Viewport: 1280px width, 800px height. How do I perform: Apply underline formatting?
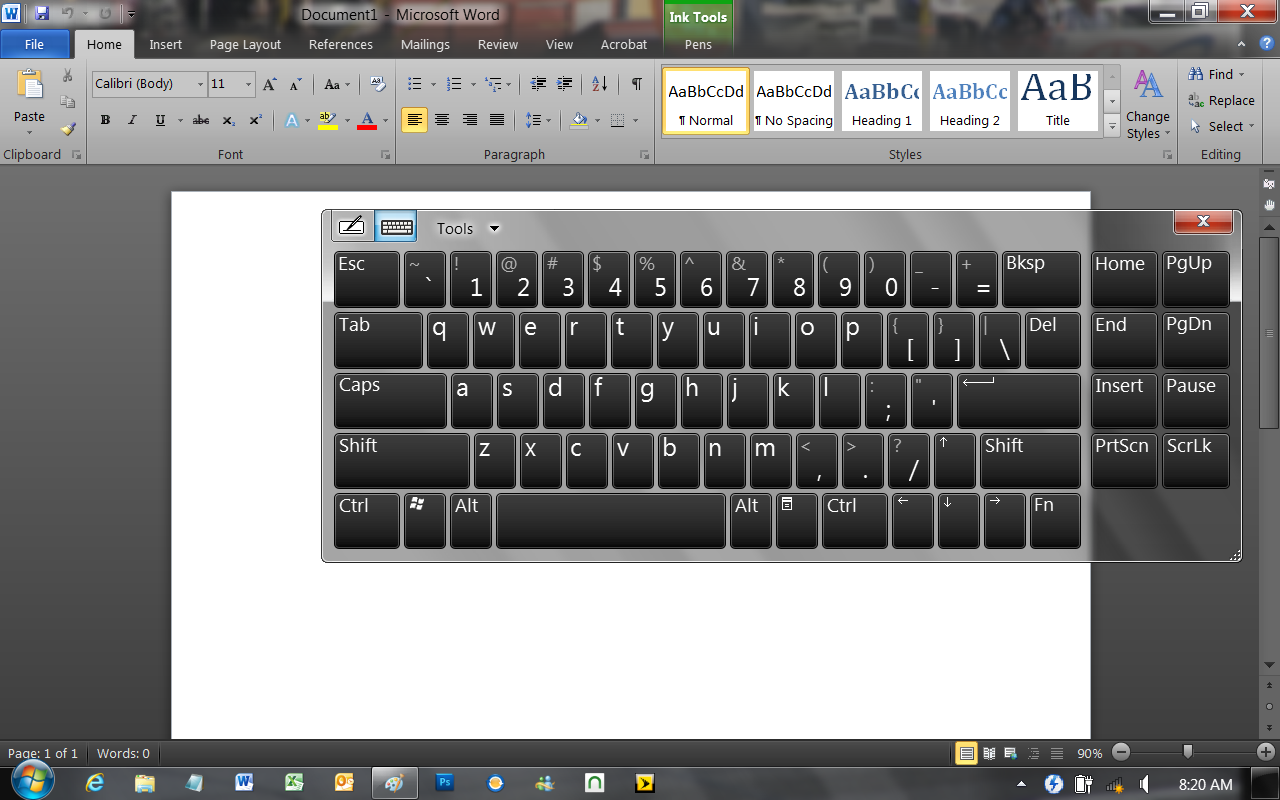point(160,120)
